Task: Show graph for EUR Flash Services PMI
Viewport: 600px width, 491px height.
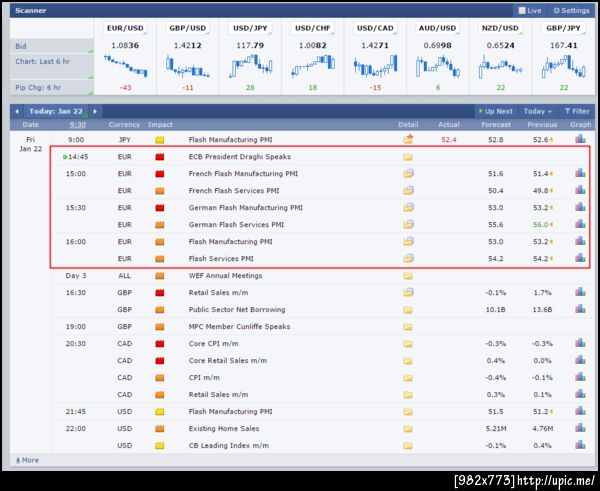Action: click(580, 258)
